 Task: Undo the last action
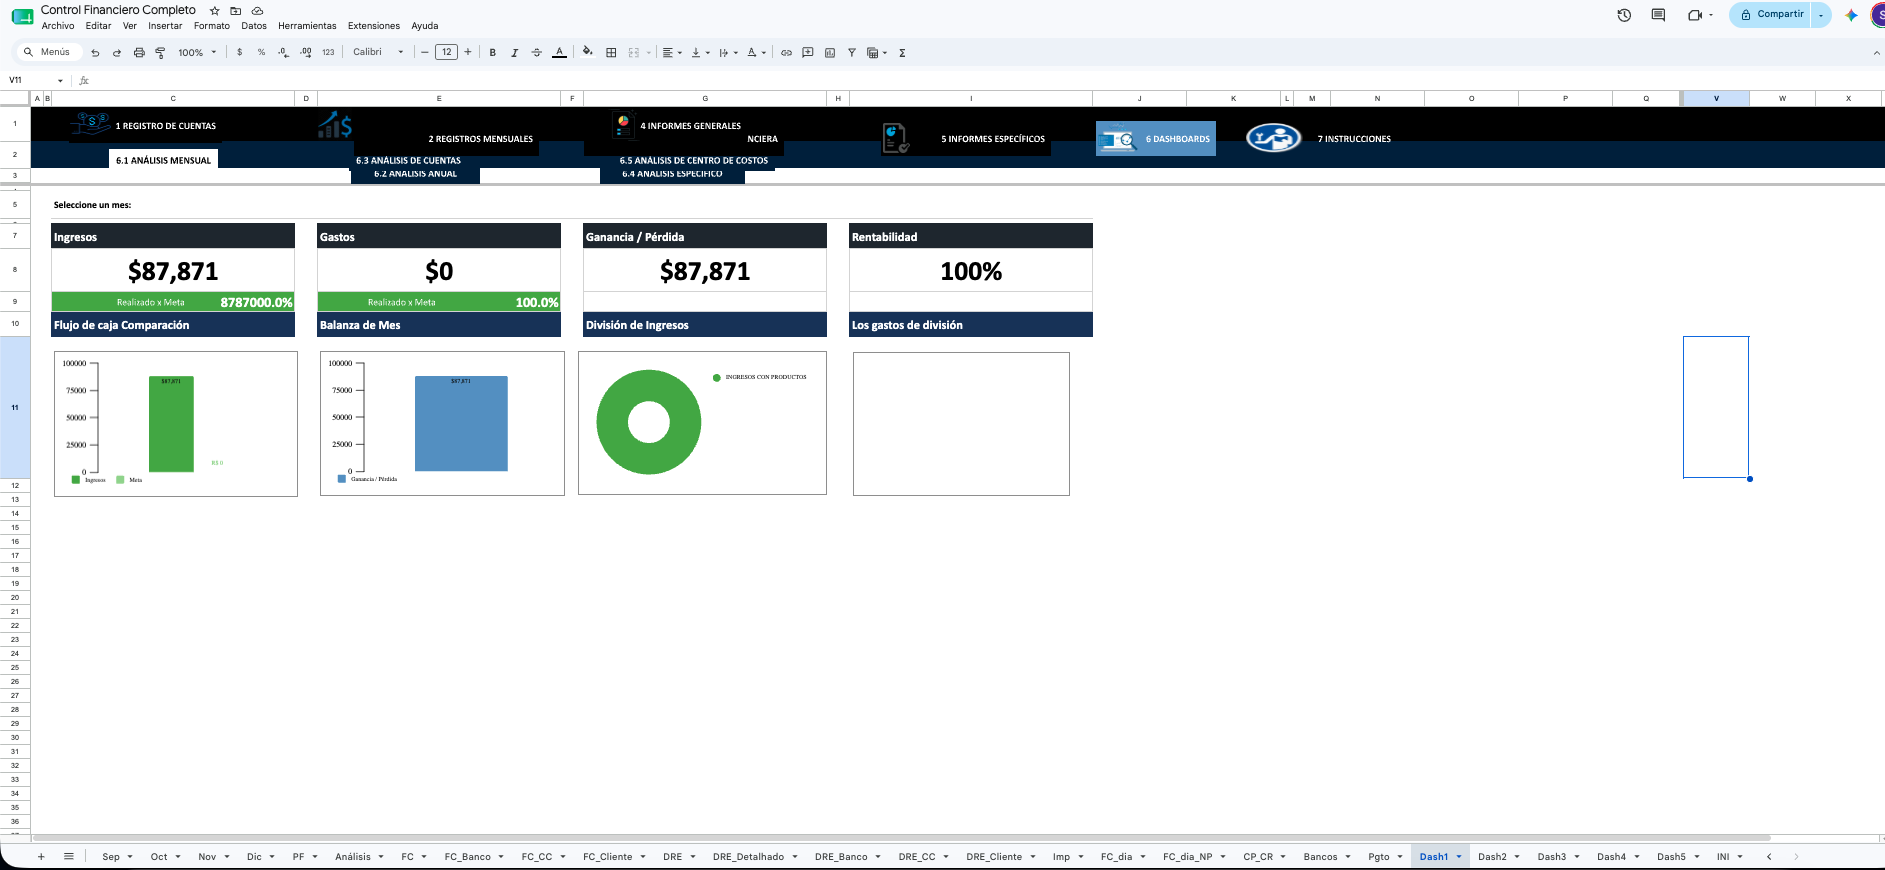95,53
